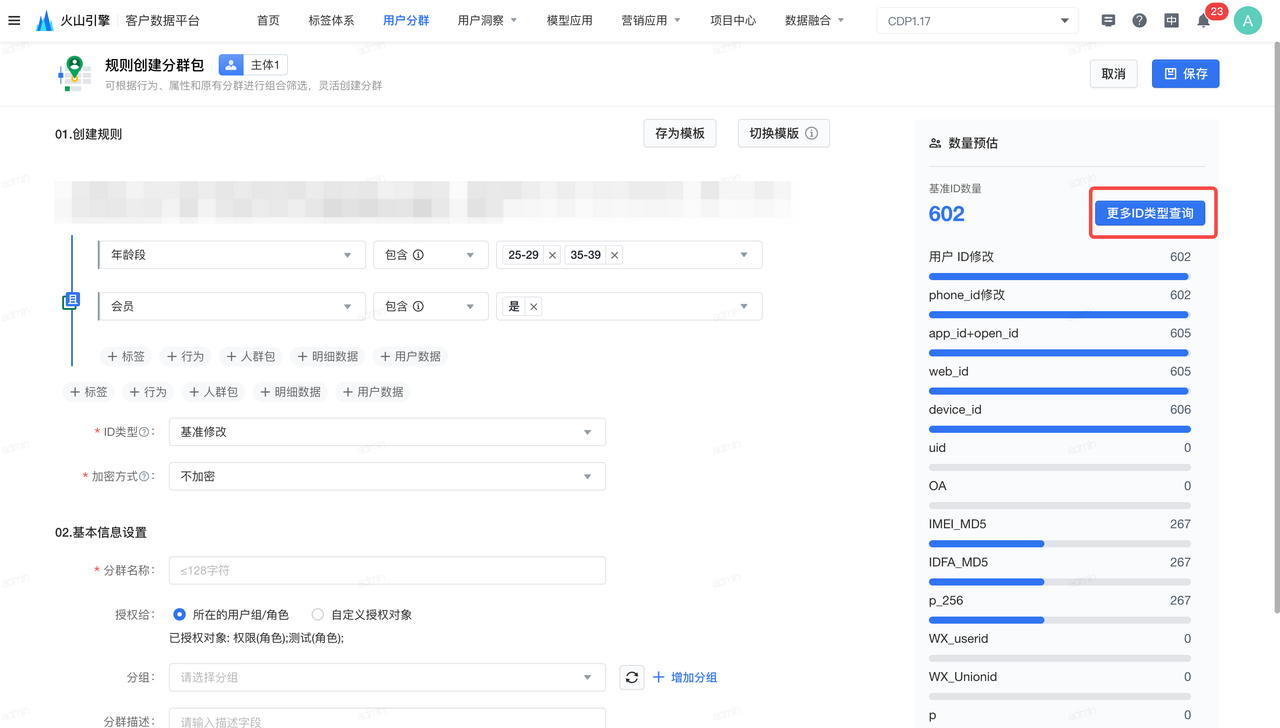1280x728 pixels.
Task: Remove the 35-39 tag
Action: (x=614, y=255)
